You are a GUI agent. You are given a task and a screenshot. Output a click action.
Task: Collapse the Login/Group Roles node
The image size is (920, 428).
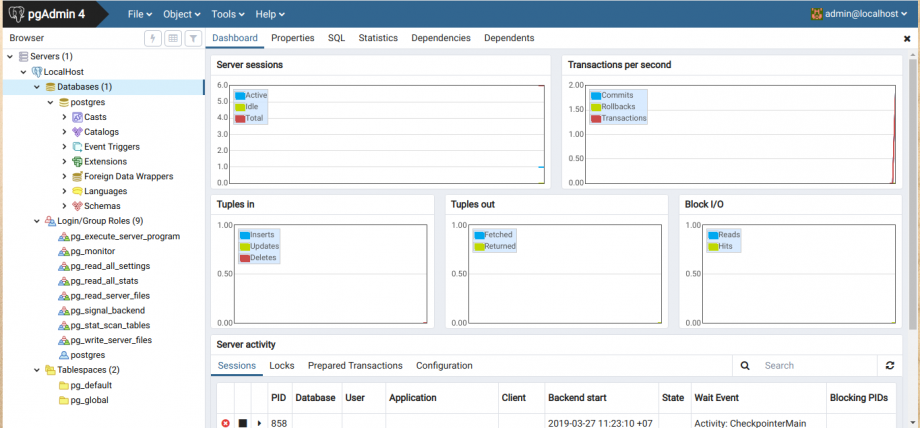[x=22, y=221]
